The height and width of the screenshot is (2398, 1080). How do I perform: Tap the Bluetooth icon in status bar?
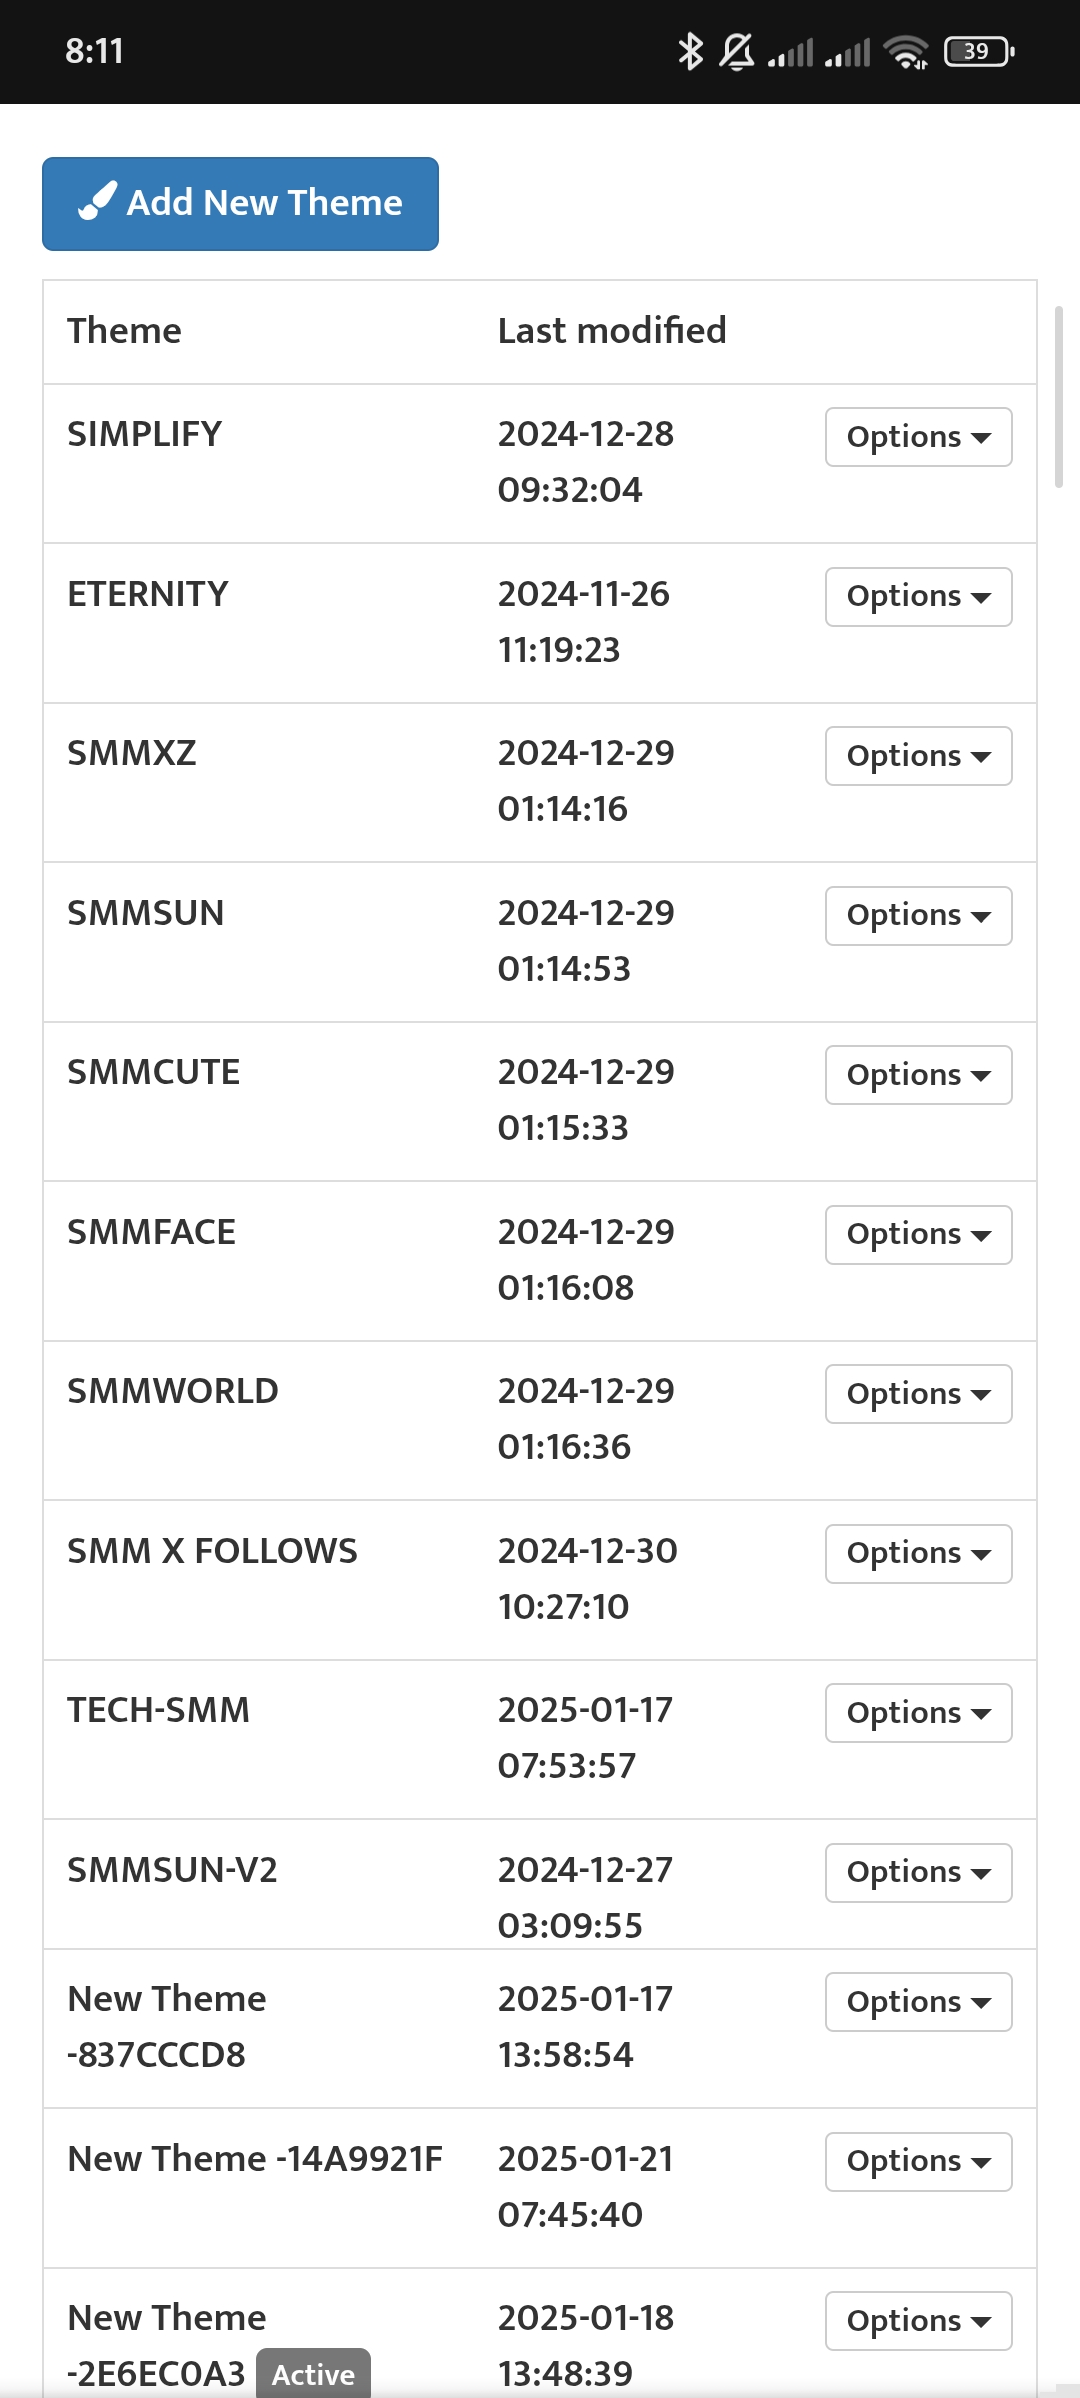pos(689,51)
